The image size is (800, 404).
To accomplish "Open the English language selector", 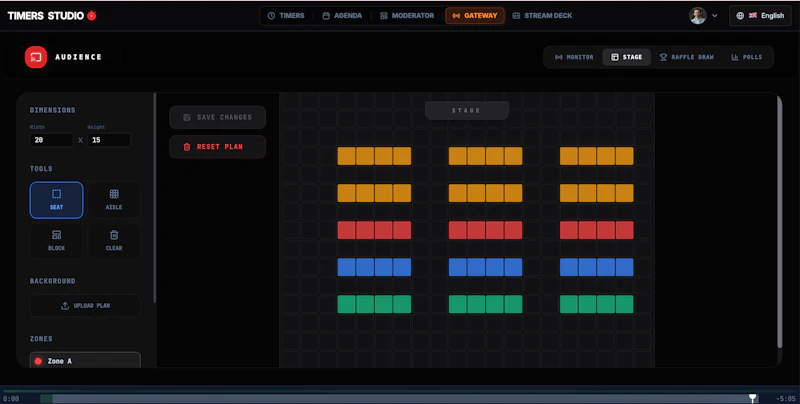I will 760,16.
